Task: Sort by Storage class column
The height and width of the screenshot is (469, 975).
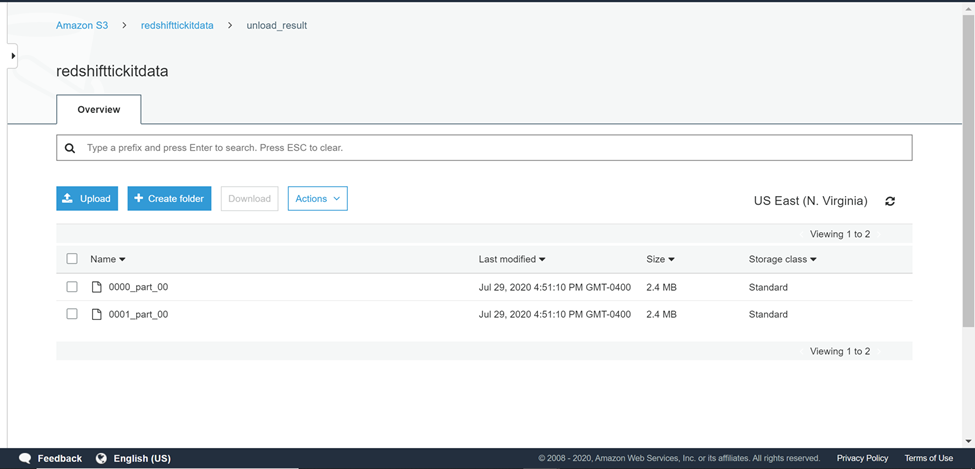Action: click(782, 259)
